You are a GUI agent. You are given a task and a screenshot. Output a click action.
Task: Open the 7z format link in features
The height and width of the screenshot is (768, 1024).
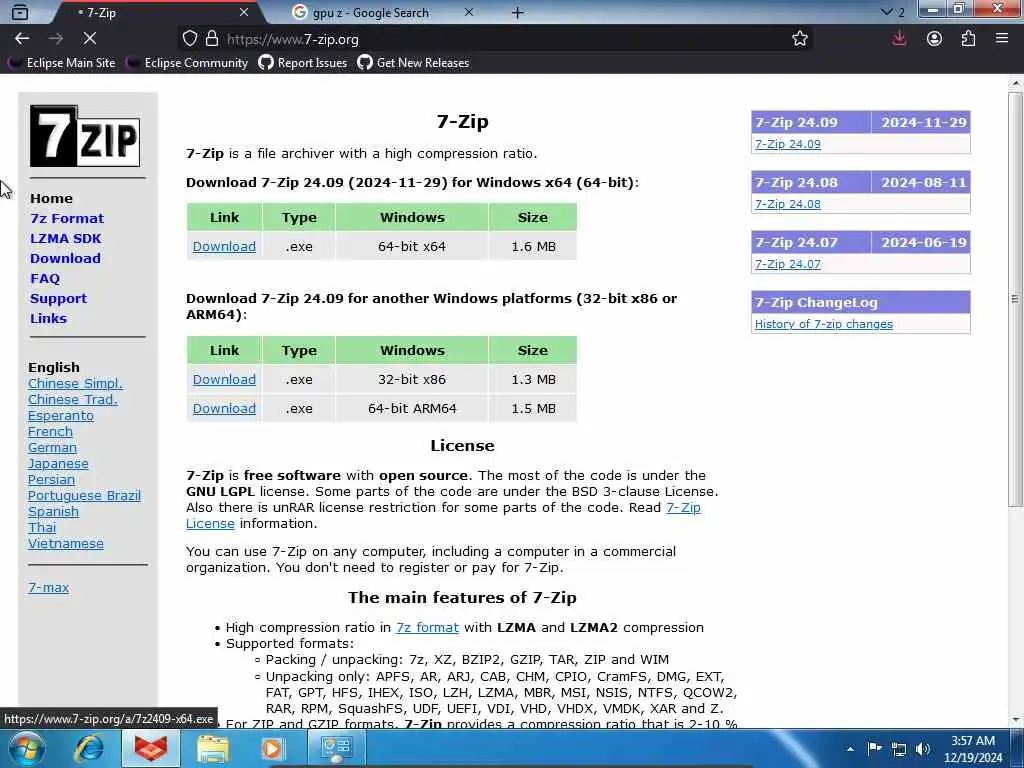[x=427, y=628]
